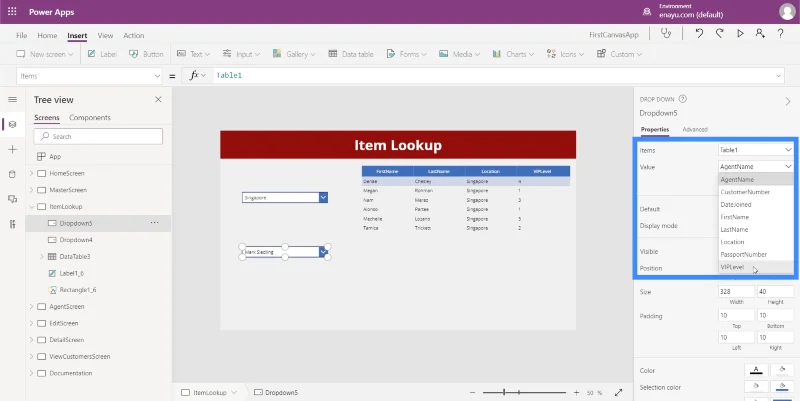Choose CustomerNumber in the Value list
The height and width of the screenshot is (401, 800).
pyautogui.click(x=756, y=192)
